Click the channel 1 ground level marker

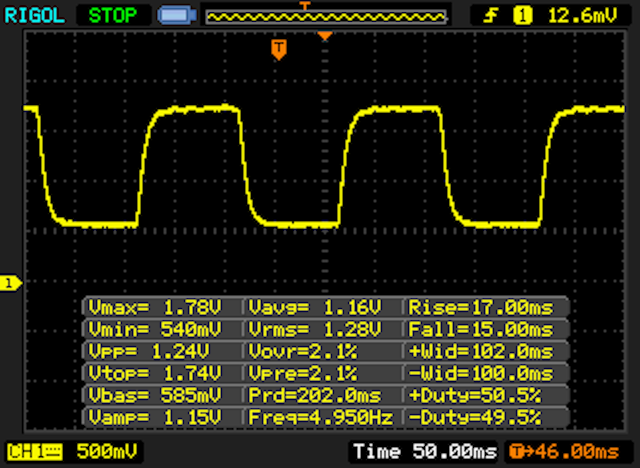11,284
